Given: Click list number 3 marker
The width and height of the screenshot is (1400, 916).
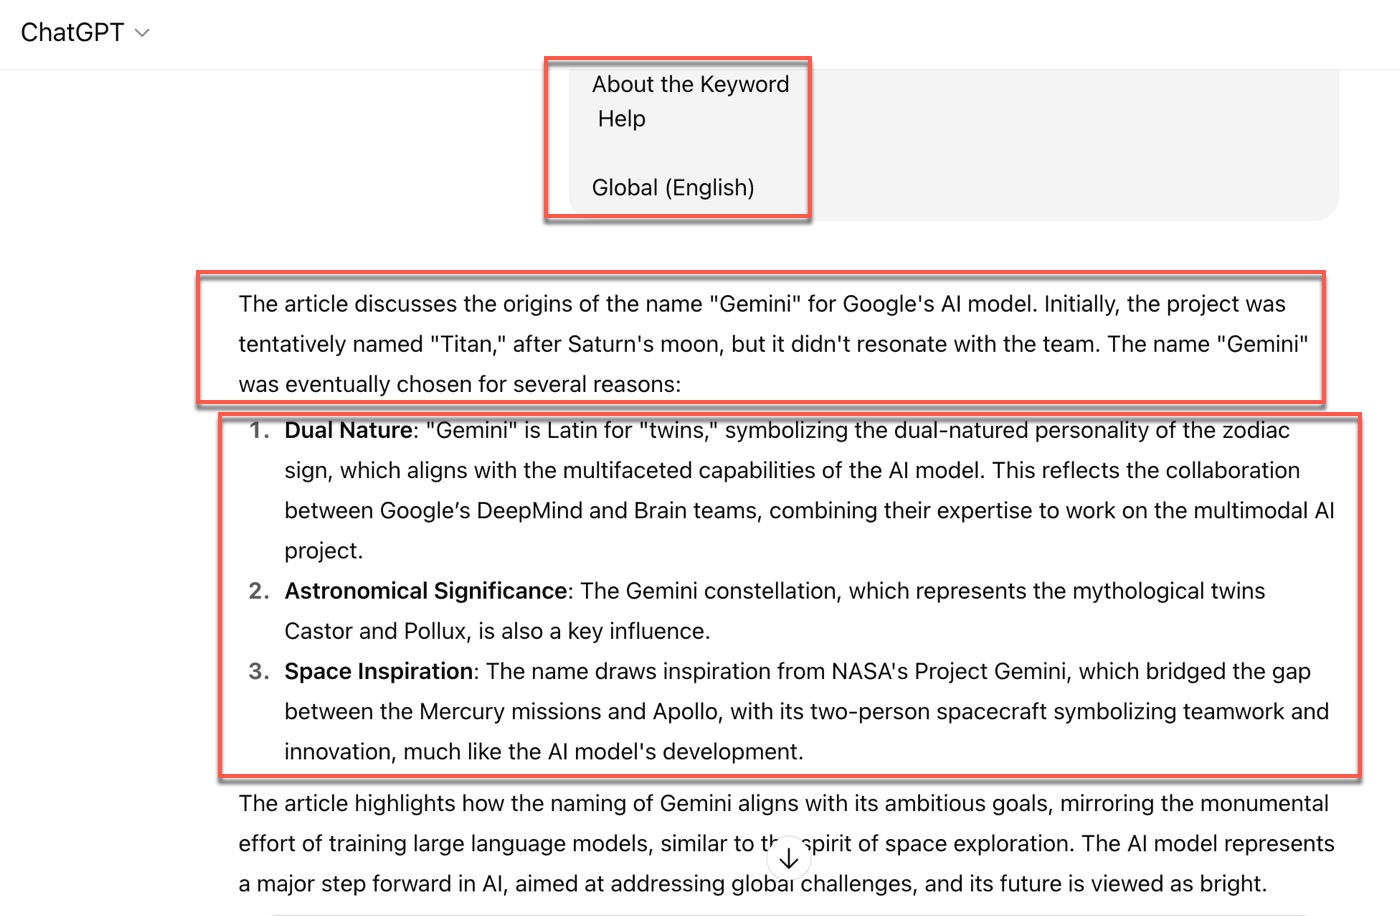Looking at the screenshot, I should coord(259,671).
